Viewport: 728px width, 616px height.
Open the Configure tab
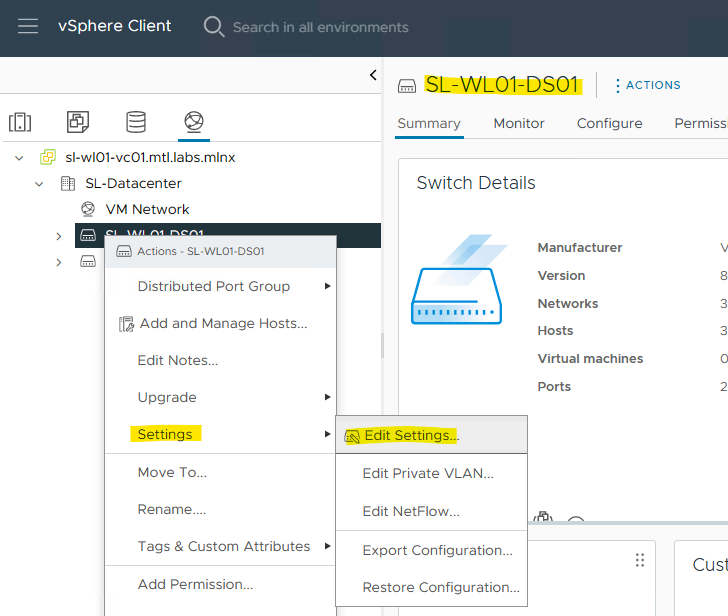(609, 123)
